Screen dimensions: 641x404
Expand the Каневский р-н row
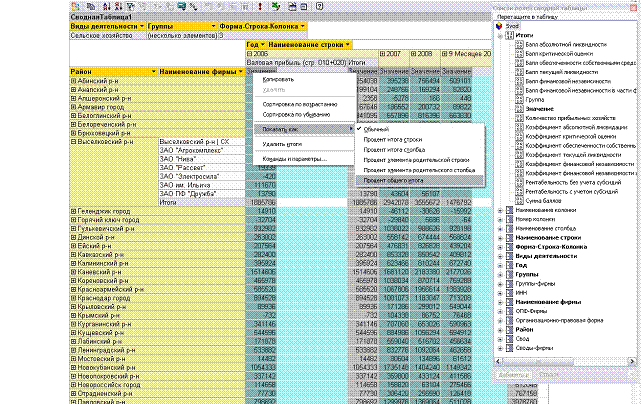(74, 272)
